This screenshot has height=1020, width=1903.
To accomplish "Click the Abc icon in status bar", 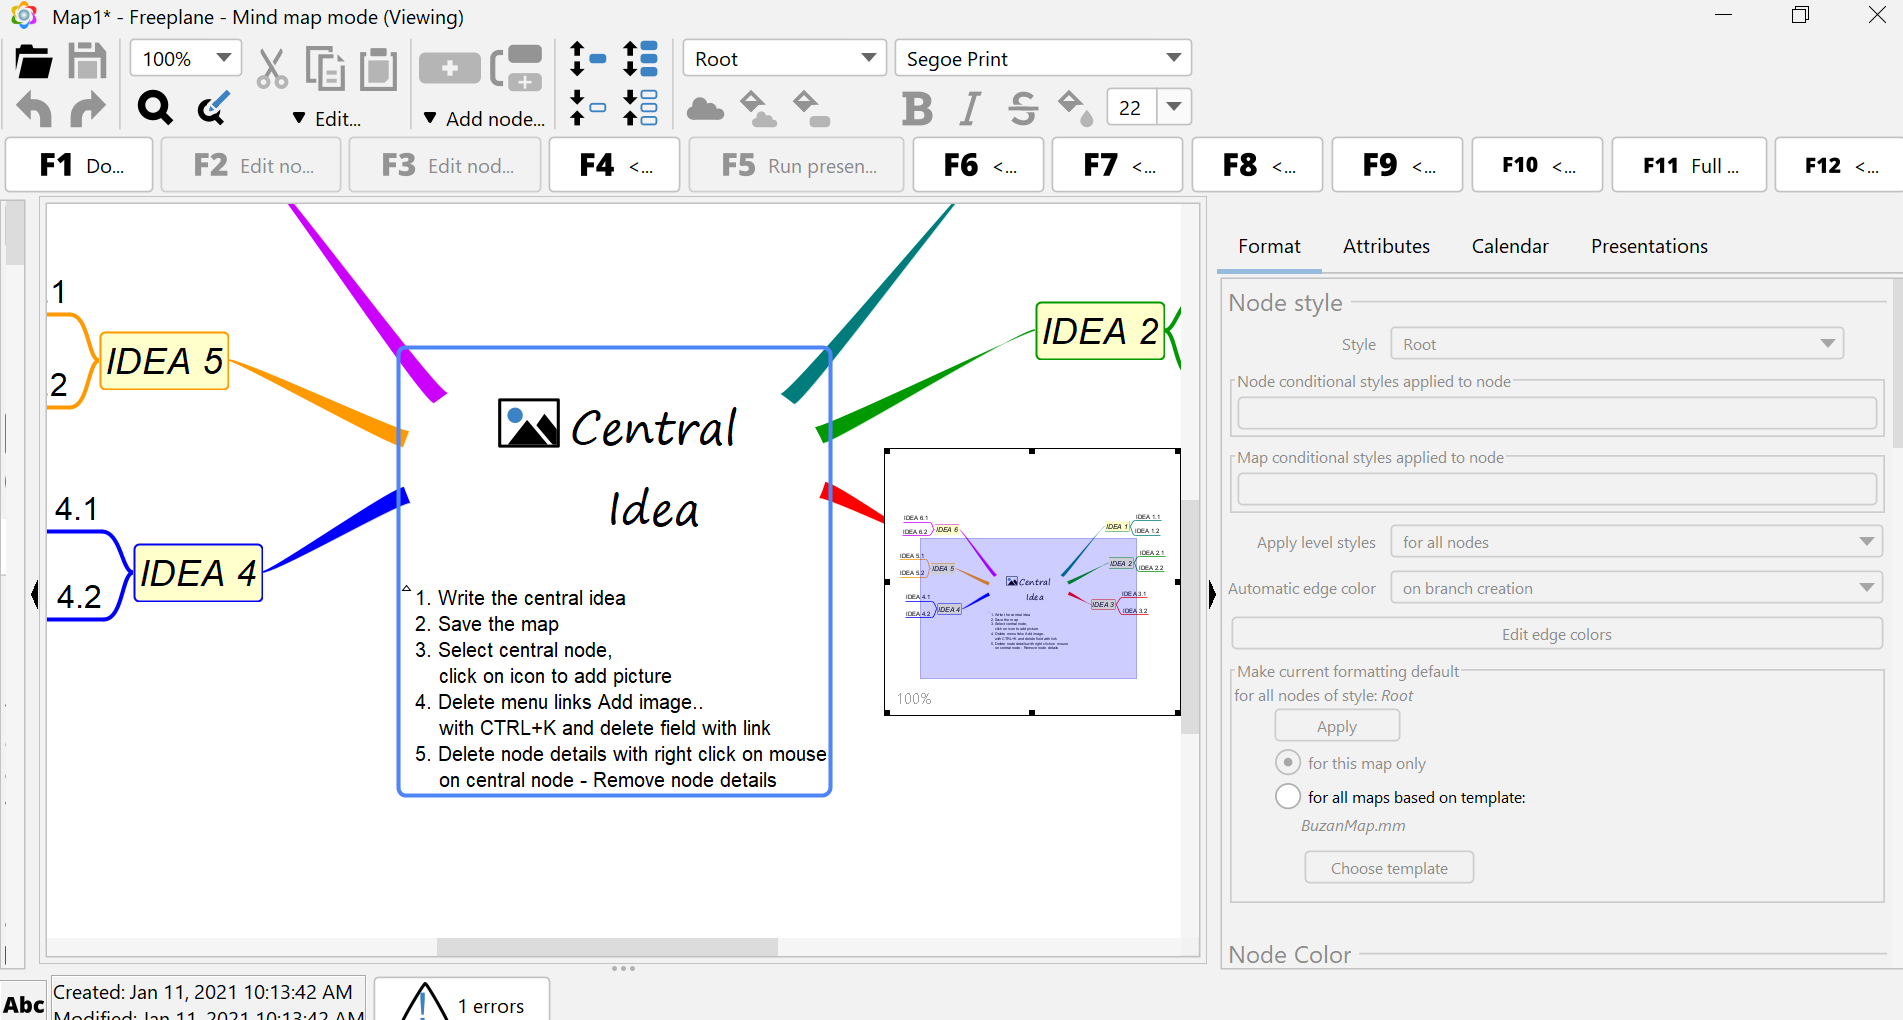I will [23, 1004].
